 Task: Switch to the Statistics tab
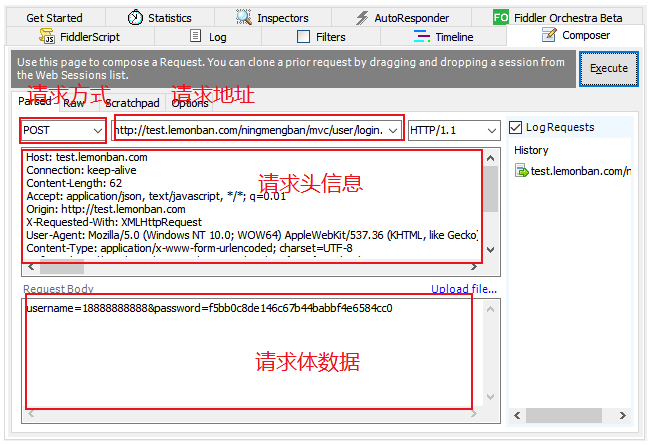159,18
